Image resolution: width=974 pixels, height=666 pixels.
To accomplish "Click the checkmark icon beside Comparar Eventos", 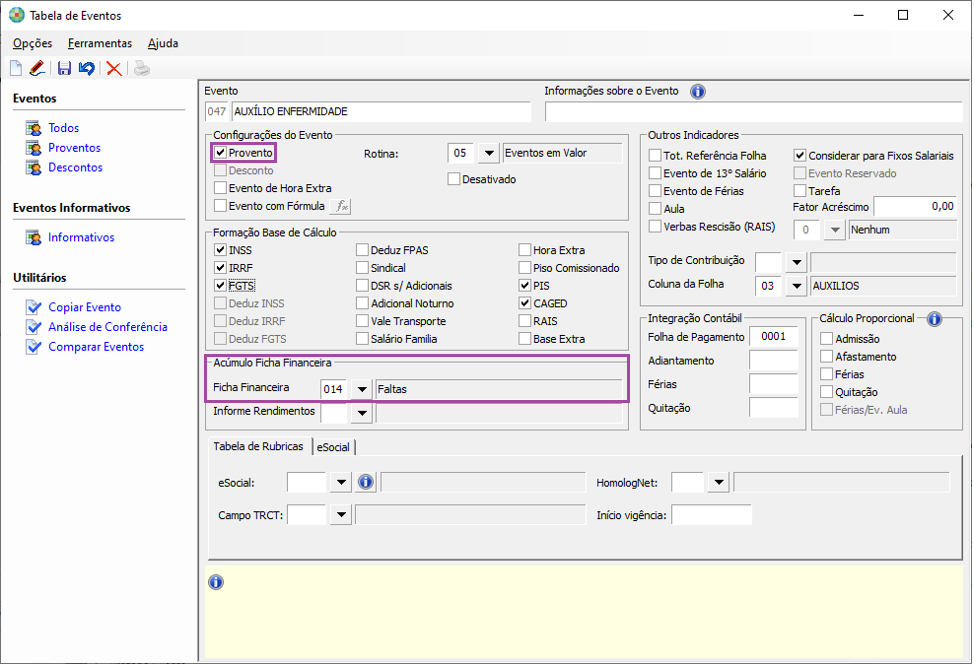I will (34, 347).
